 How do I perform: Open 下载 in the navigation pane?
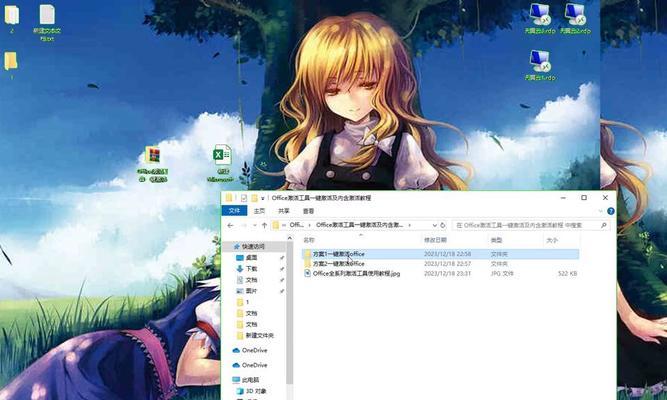pyautogui.click(x=251, y=269)
